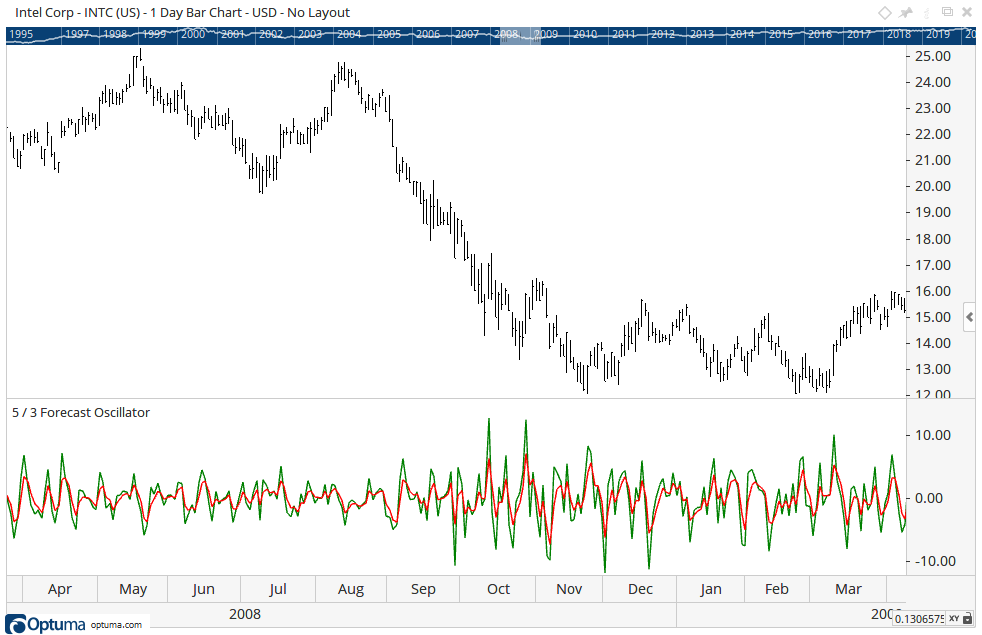Click the chart title Intel Corp - INTC (US)
The width and height of the screenshot is (982, 635).
(x=78, y=13)
